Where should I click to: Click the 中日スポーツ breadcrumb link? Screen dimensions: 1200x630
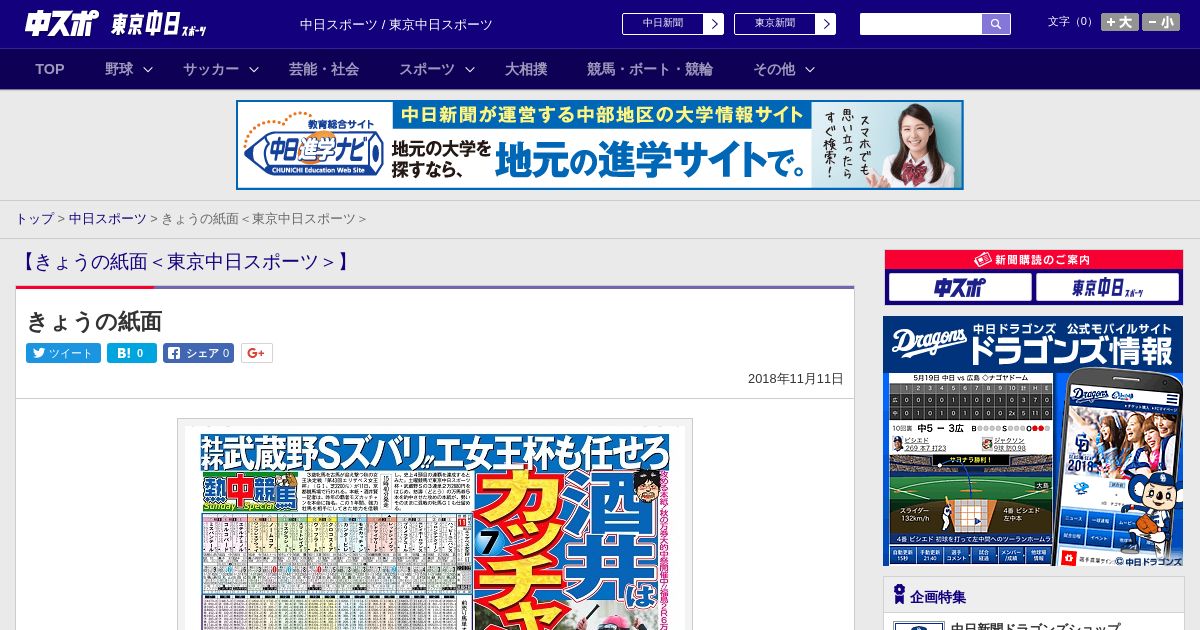click(108, 218)
